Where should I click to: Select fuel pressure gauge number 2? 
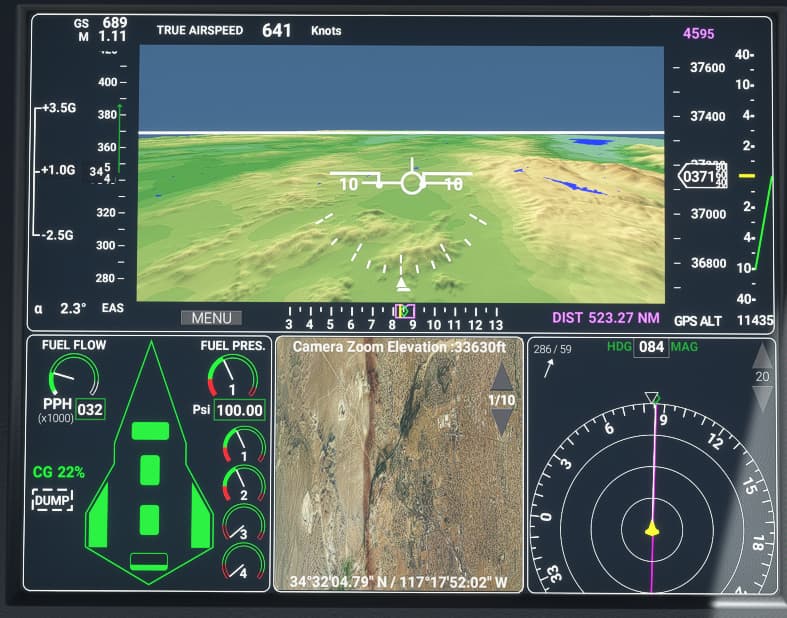coord(244,483)
